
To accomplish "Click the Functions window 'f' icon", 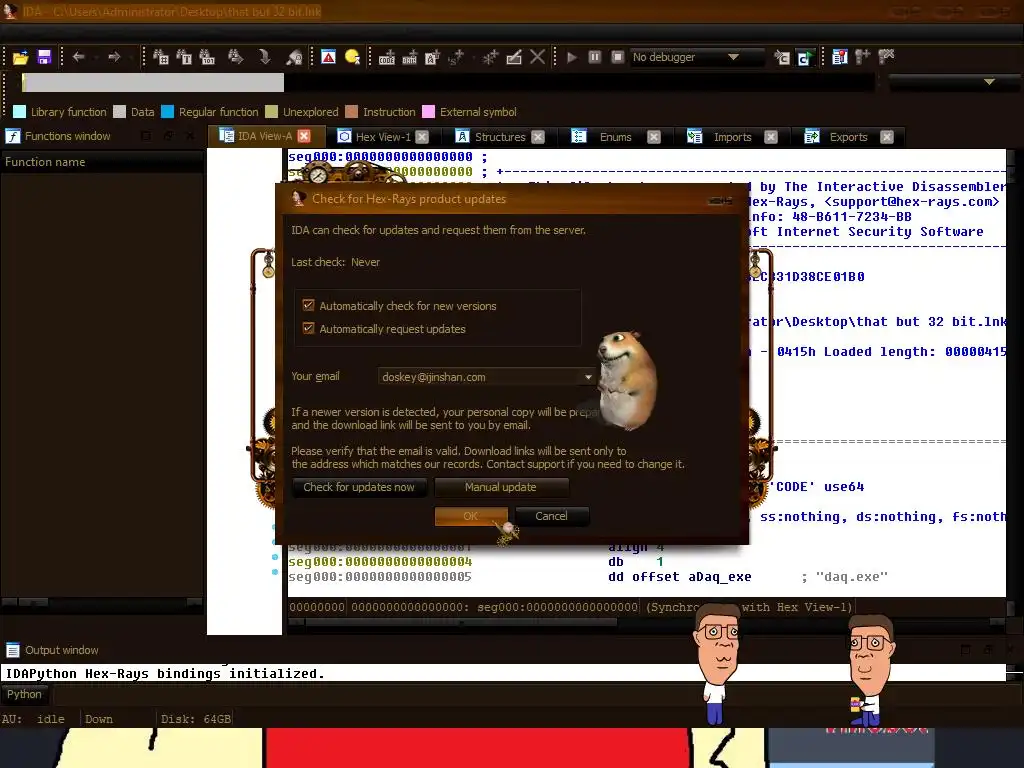I will pos(13,136).
